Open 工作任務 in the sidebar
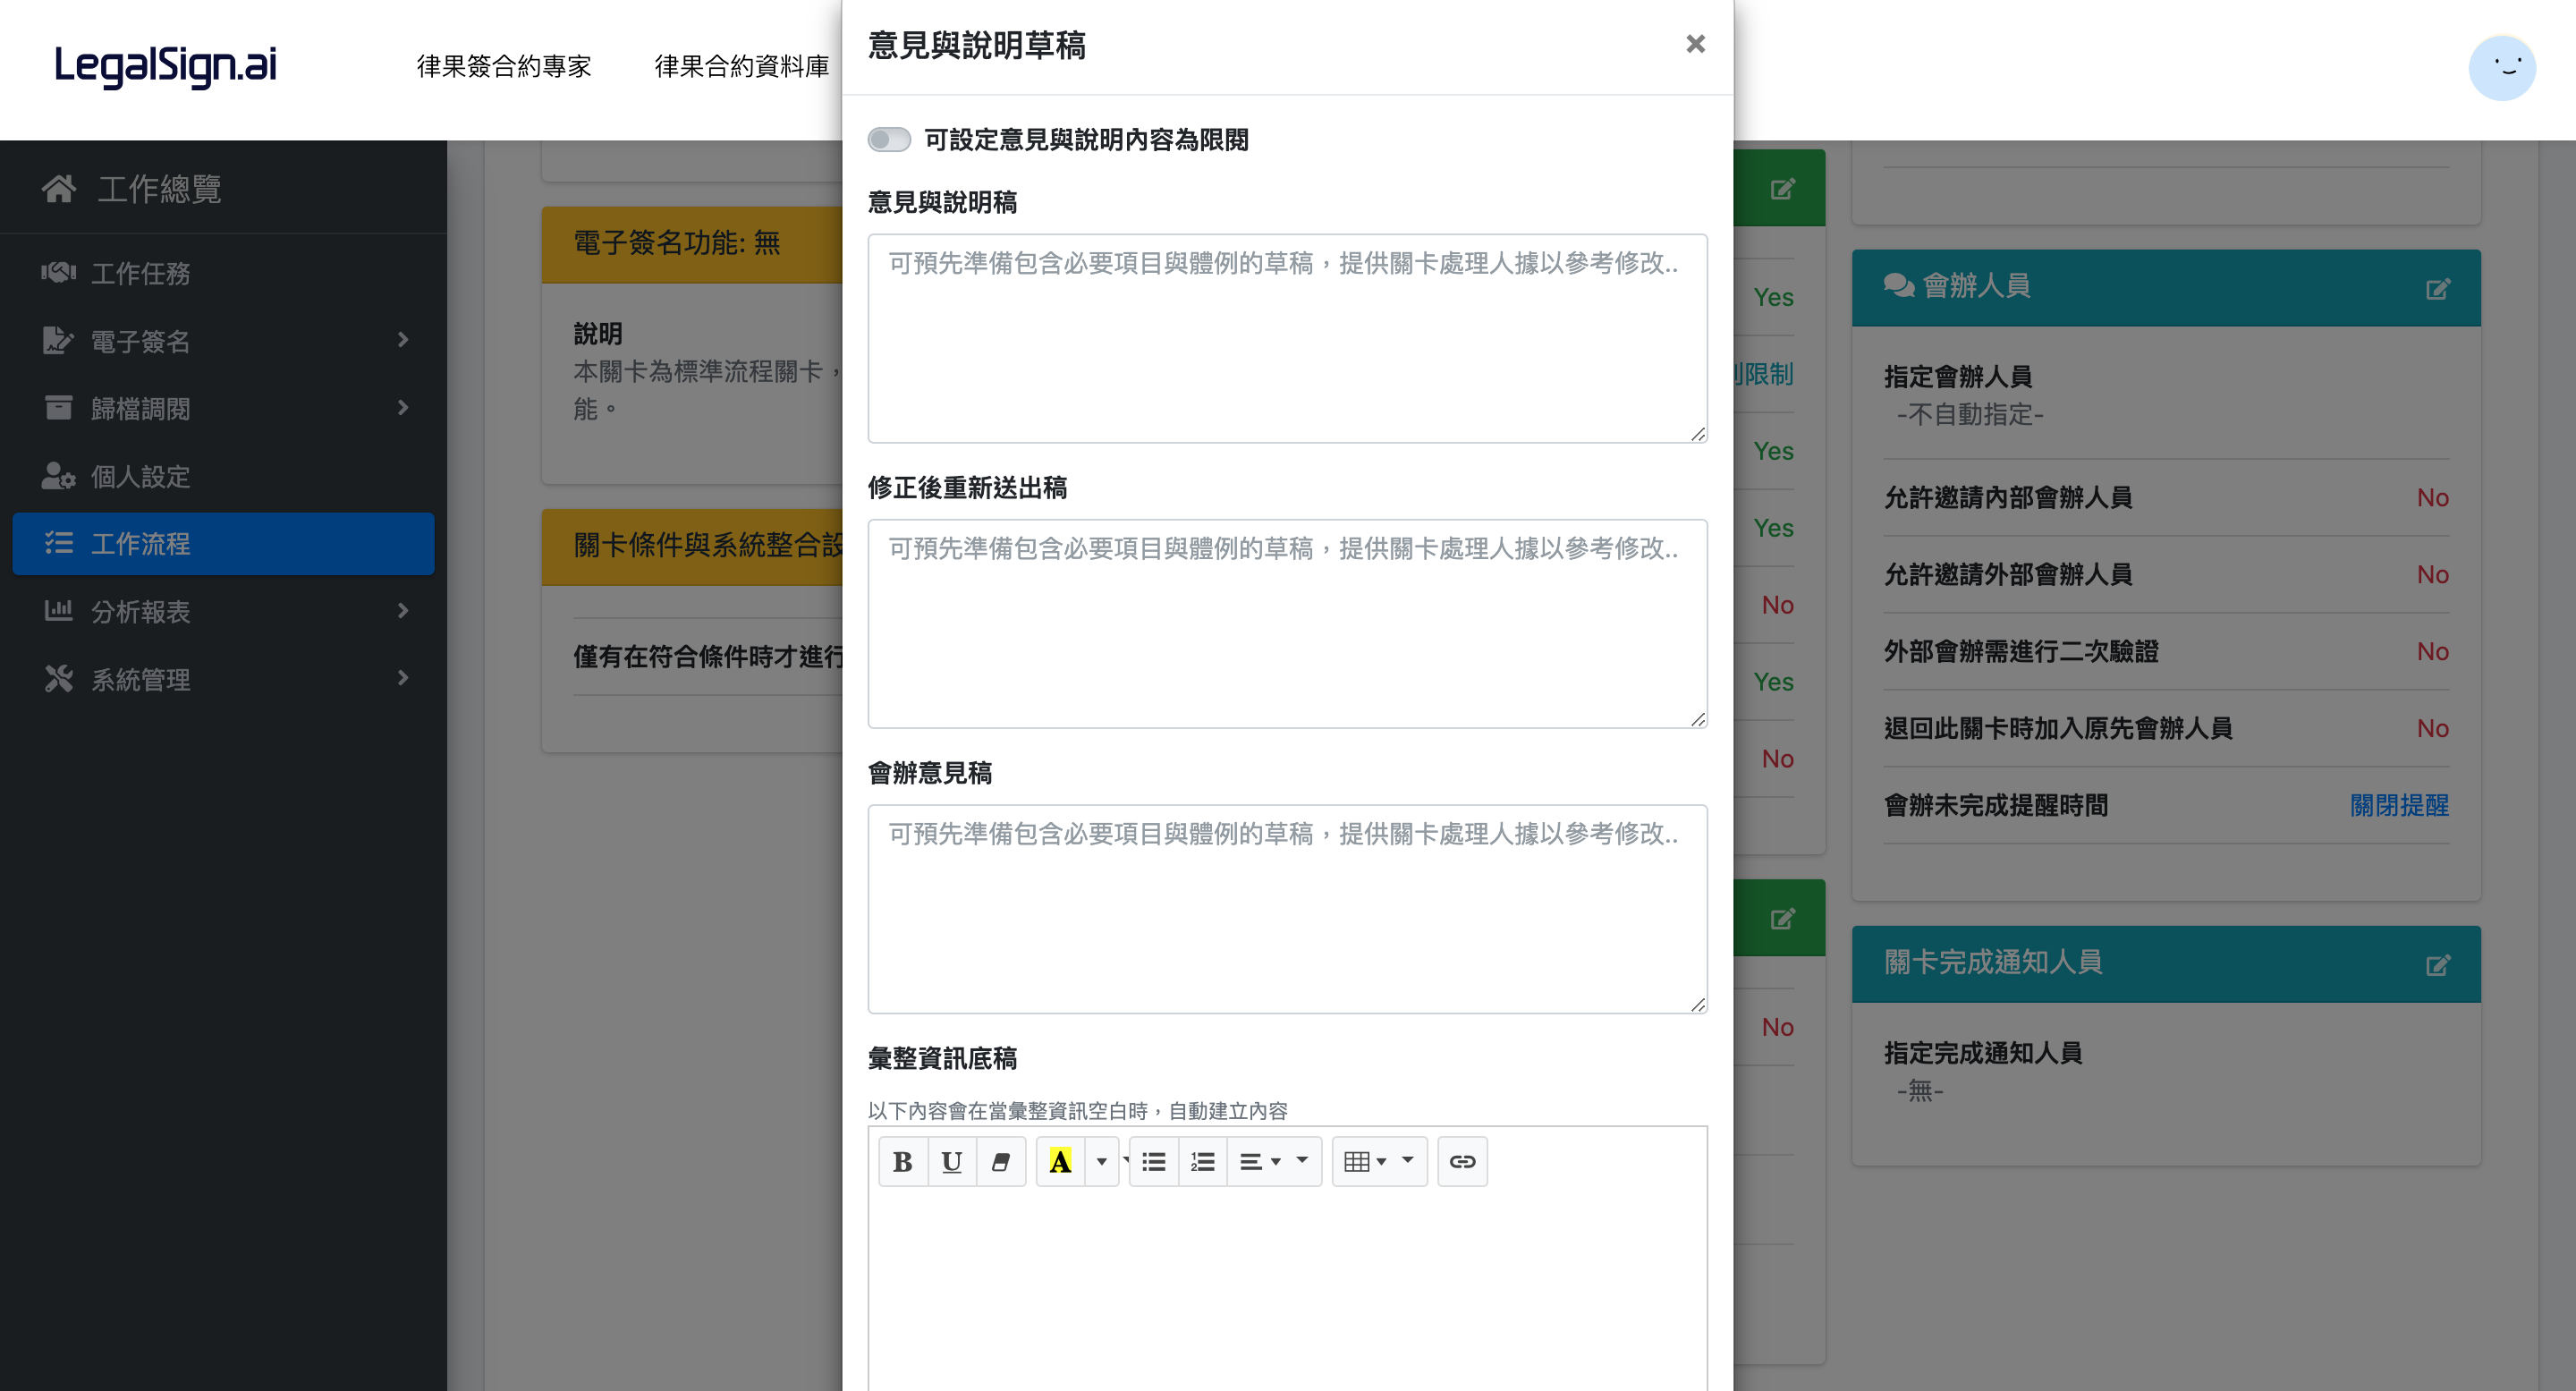Viewport: 2576px width, 1391px height. [223, 273]
